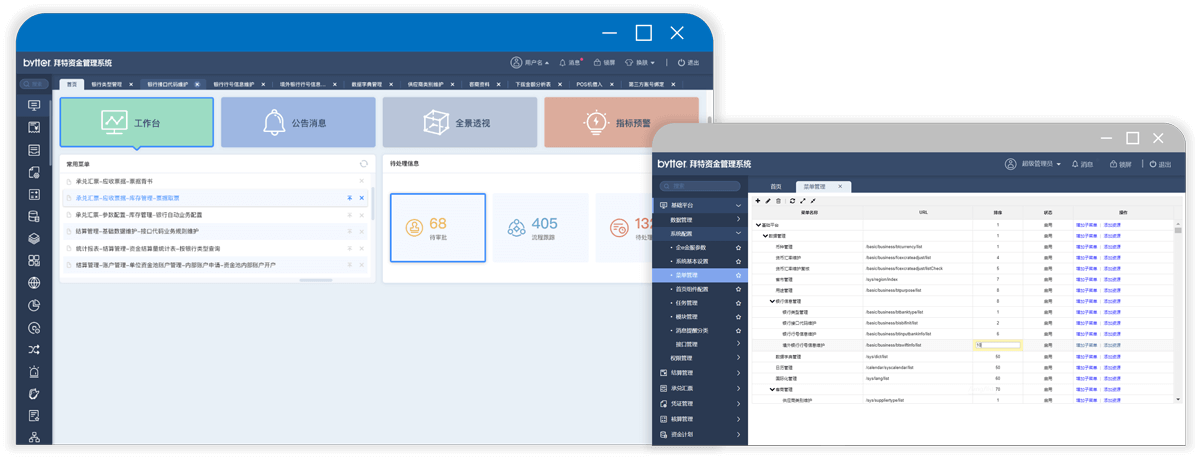
Task: Toggle the pin icon on highlighted 承兑汇票-库存管理 row
Action: pos(349,198)
